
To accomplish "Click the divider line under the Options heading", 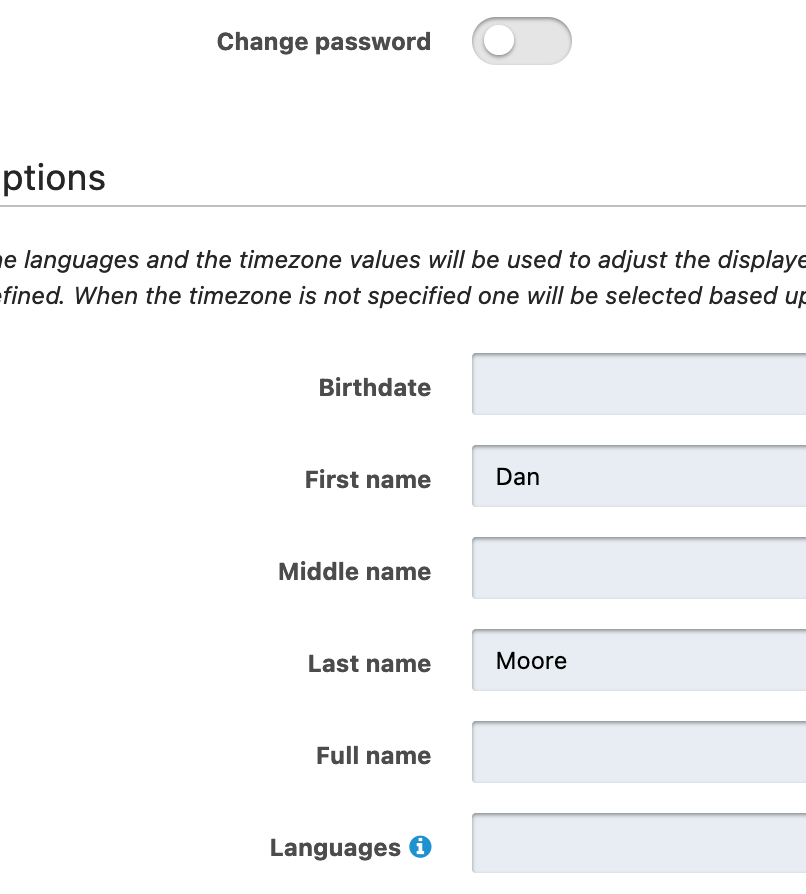I will pos(400,206).
